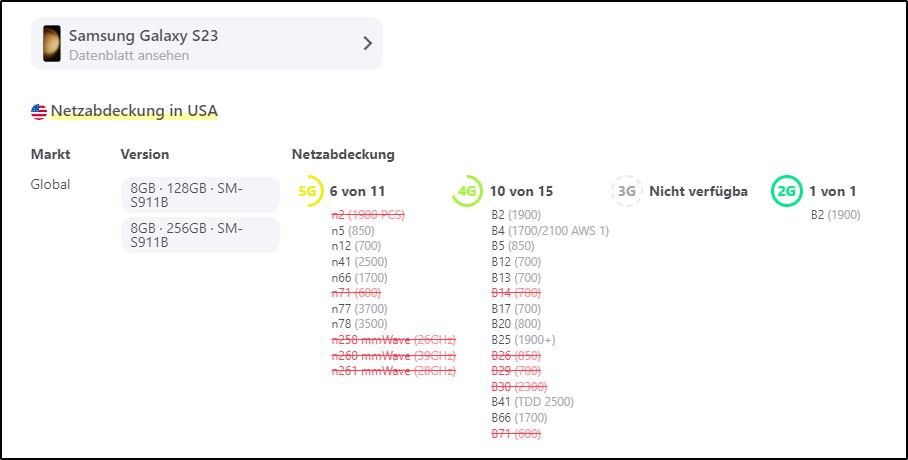Click the n258 mmWave band entry
Viewport: 908px width, 460px height.
(x=393, y=340)
